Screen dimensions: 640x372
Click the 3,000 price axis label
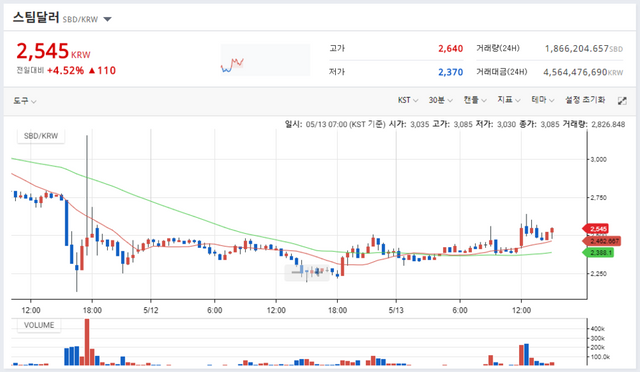coord(598,159)
